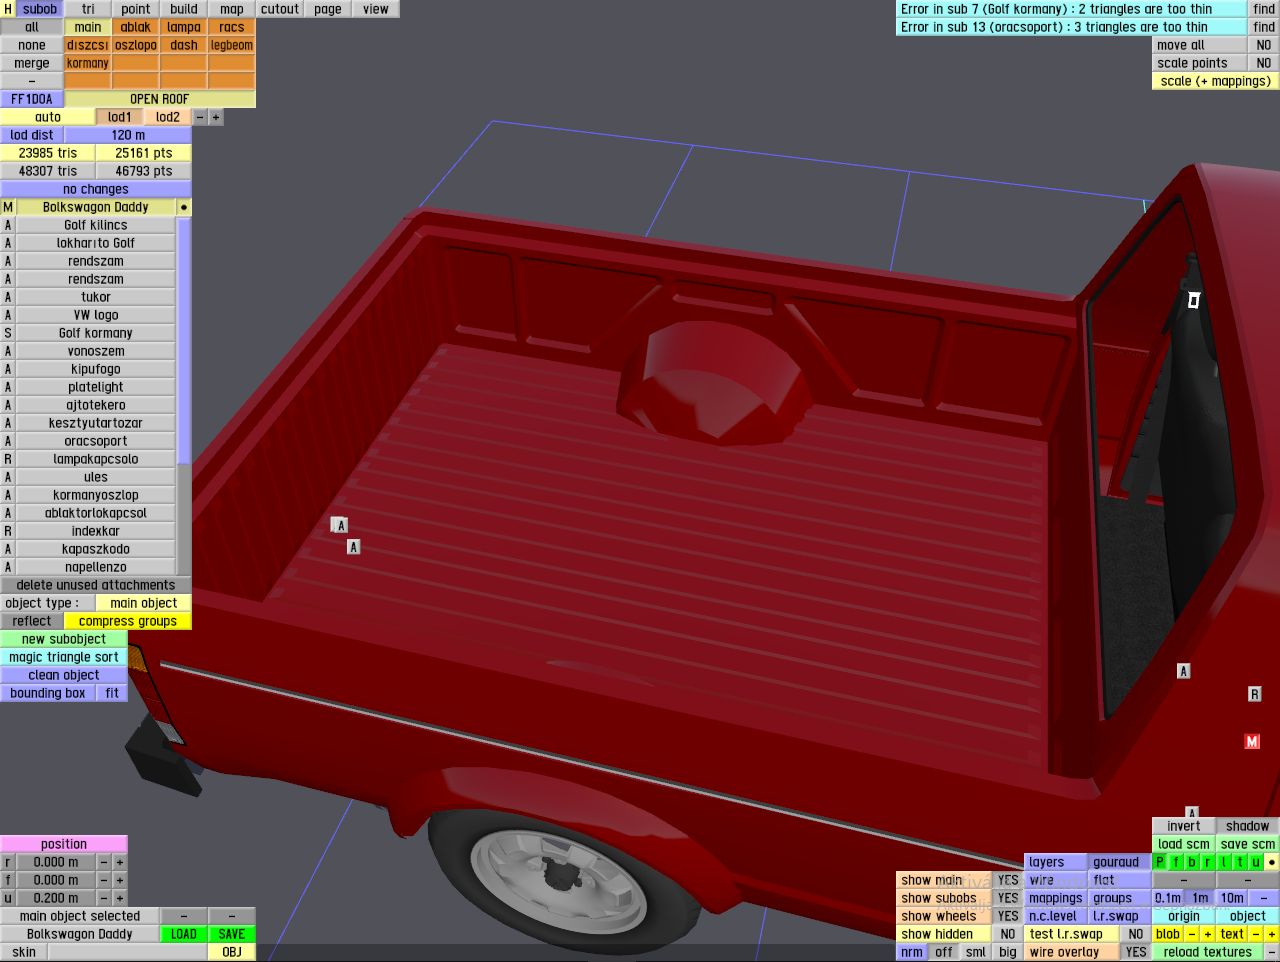Toggle the NO value beside show hidden
Image resolution: width=1280 pixels, height=962 pixels.
(1008, 934)
